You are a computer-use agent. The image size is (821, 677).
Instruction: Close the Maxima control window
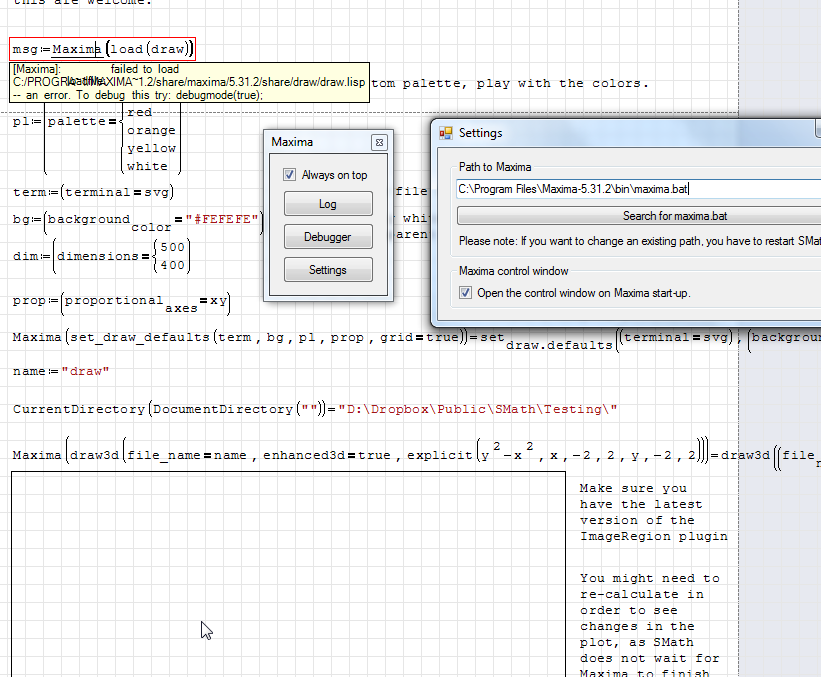coord(378,143)
